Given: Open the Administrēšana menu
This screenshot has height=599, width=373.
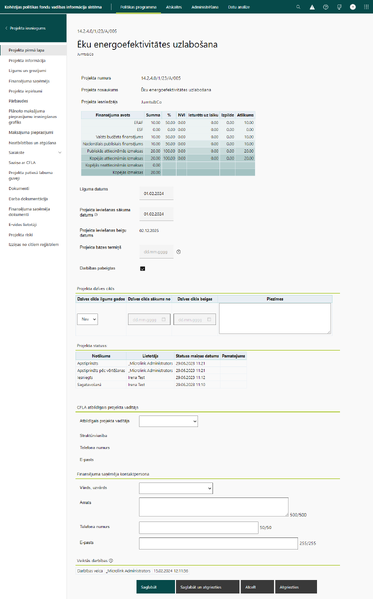Looking at the screenshot, I should pos(205,7).
